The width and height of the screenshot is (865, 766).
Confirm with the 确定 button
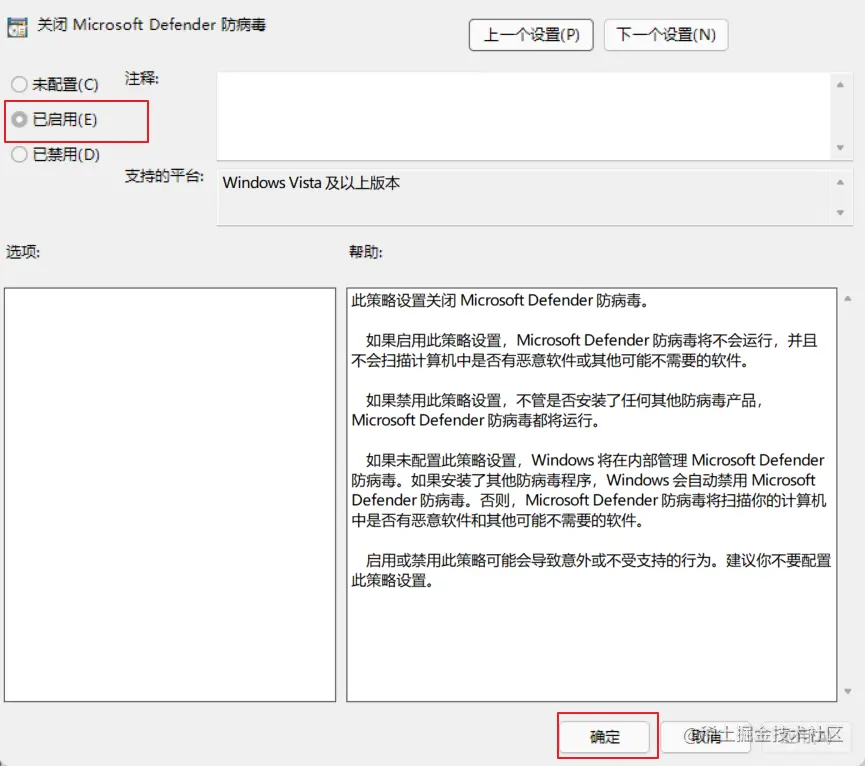[x=605, y=736]
